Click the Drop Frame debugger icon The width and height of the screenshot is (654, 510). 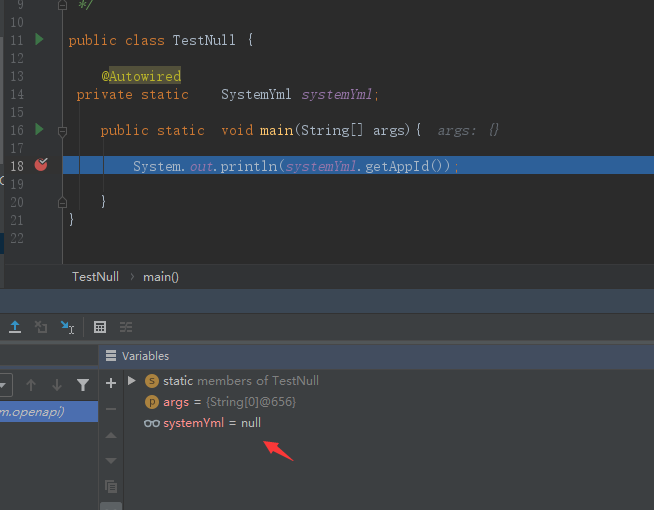pos(41,327)
